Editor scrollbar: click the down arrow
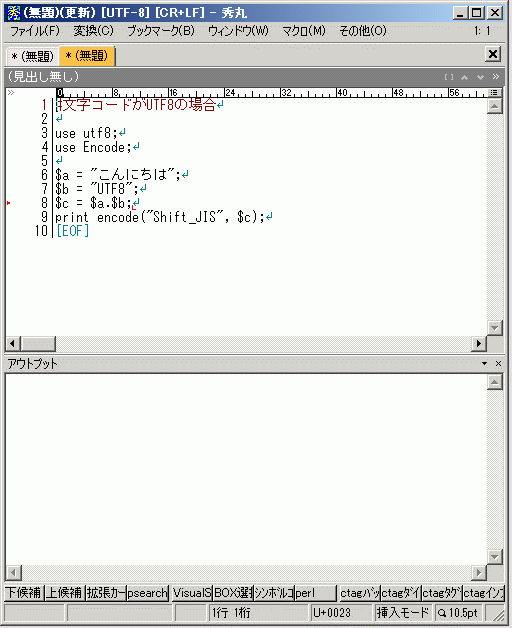The image size is (512, 628). tap(495, 328)
